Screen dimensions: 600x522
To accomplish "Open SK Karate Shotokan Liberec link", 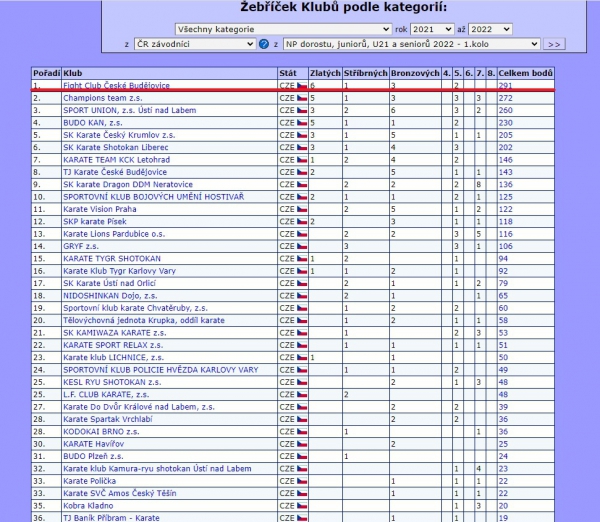I will click(x=116, y=147).
